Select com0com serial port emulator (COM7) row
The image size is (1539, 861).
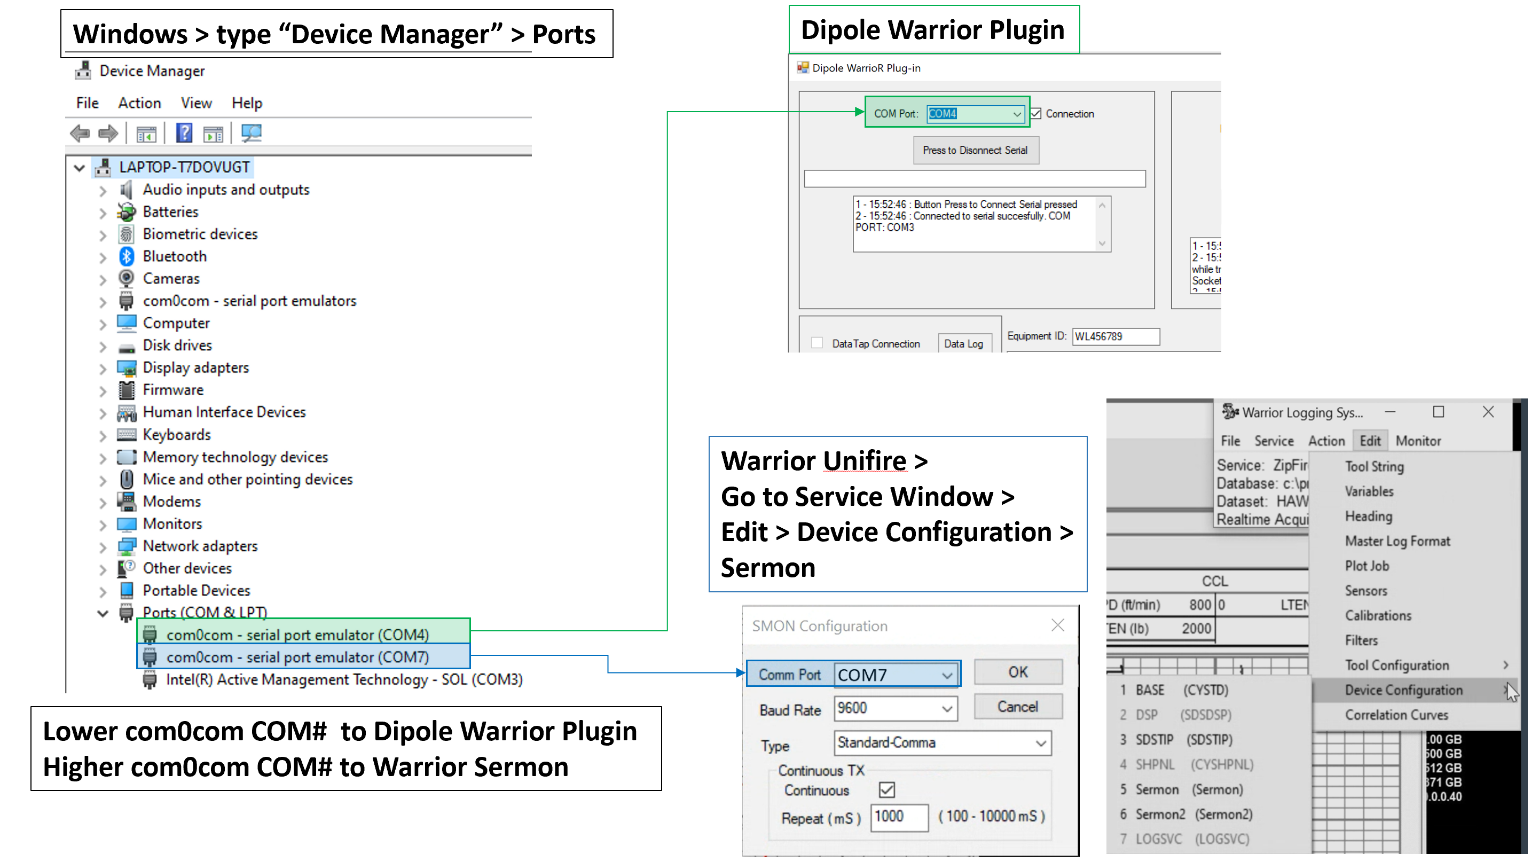tap(302, 657)
